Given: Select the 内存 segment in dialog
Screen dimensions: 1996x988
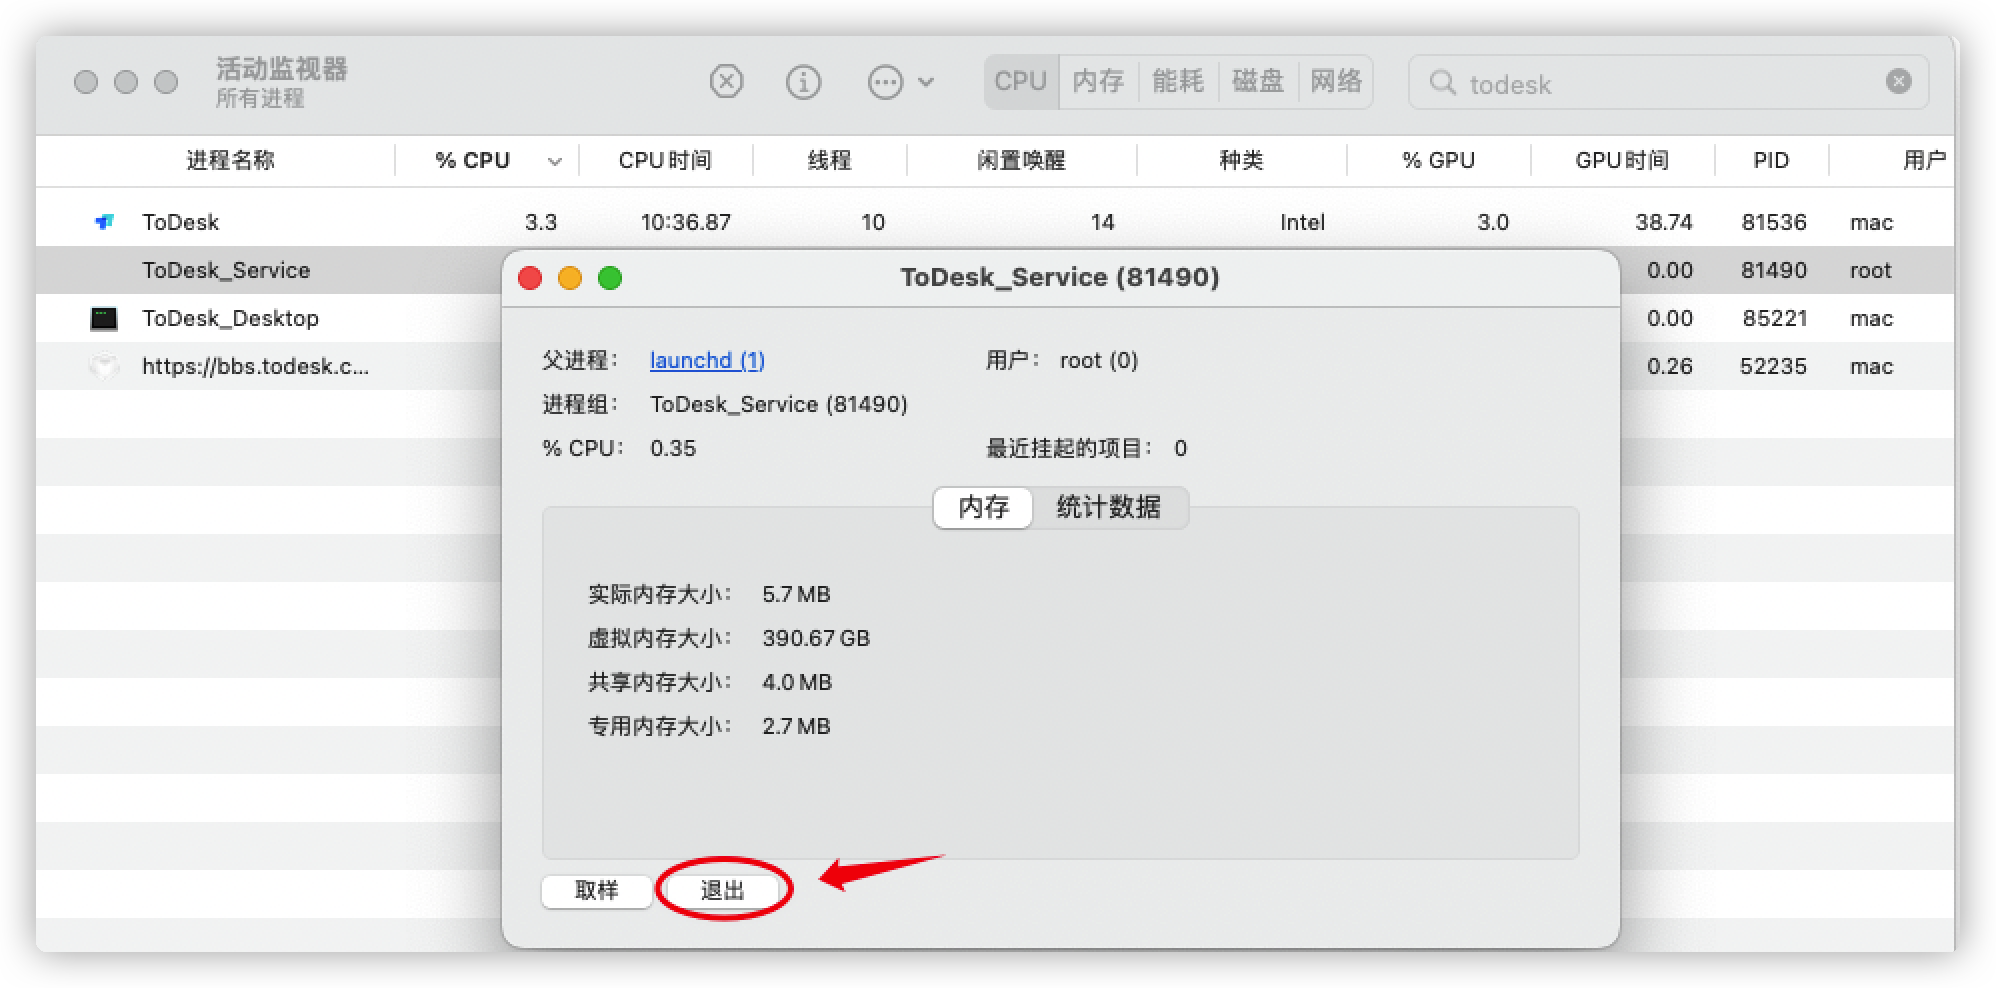Looking at the screenshot, I should [983, 508].
